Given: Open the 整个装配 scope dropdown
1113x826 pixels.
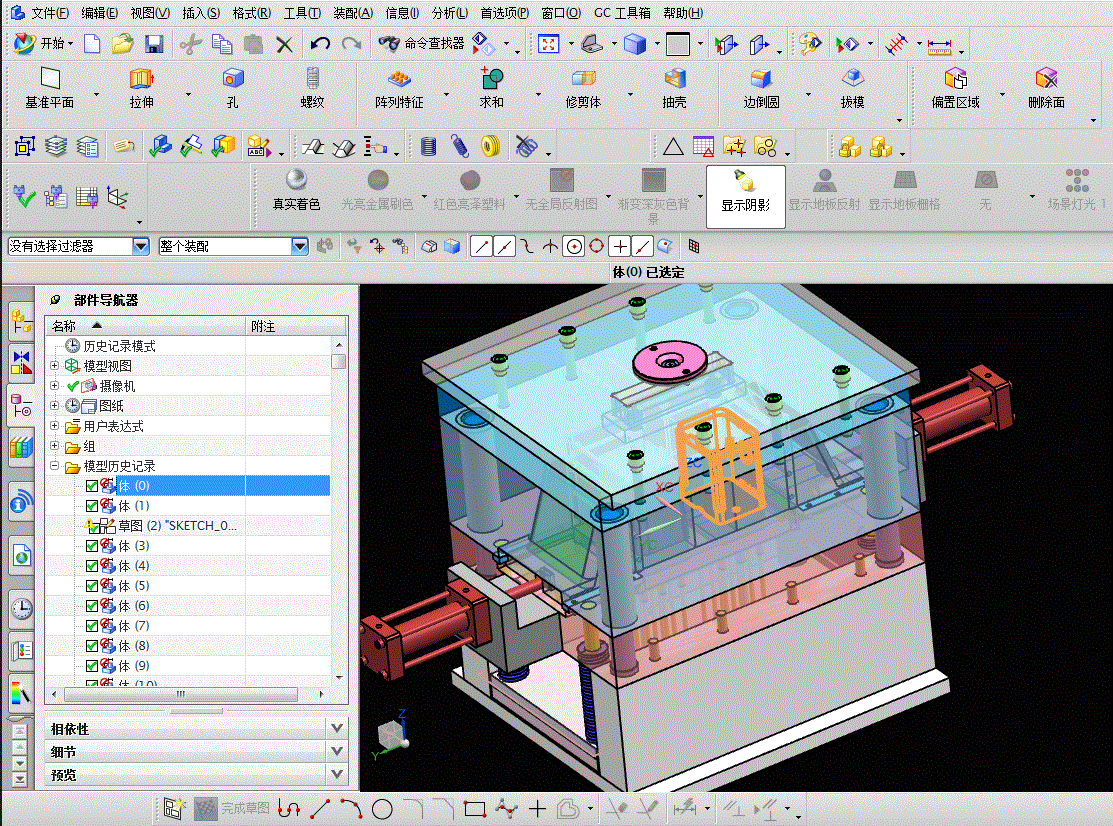Looking at the screenshot, I should point(300,246).
